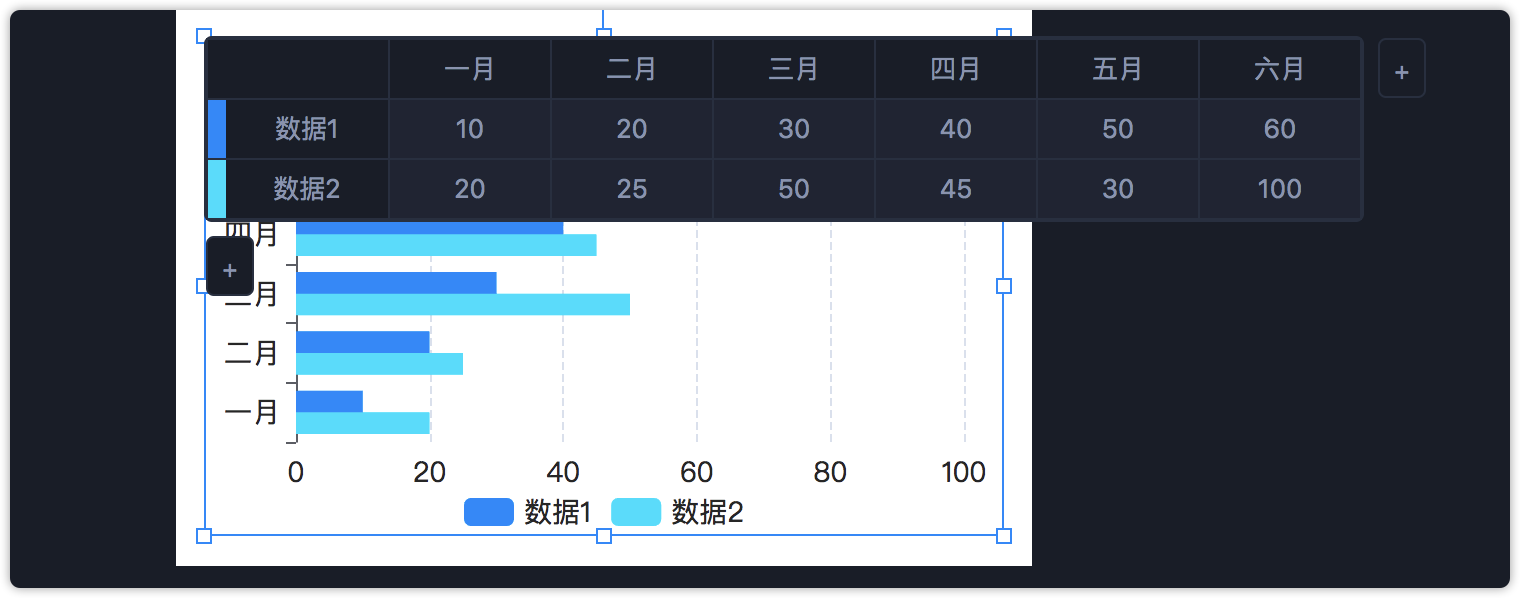Select the 一月 column header cell
This screenshot has width=1520, height=598.
click(470, 69)
